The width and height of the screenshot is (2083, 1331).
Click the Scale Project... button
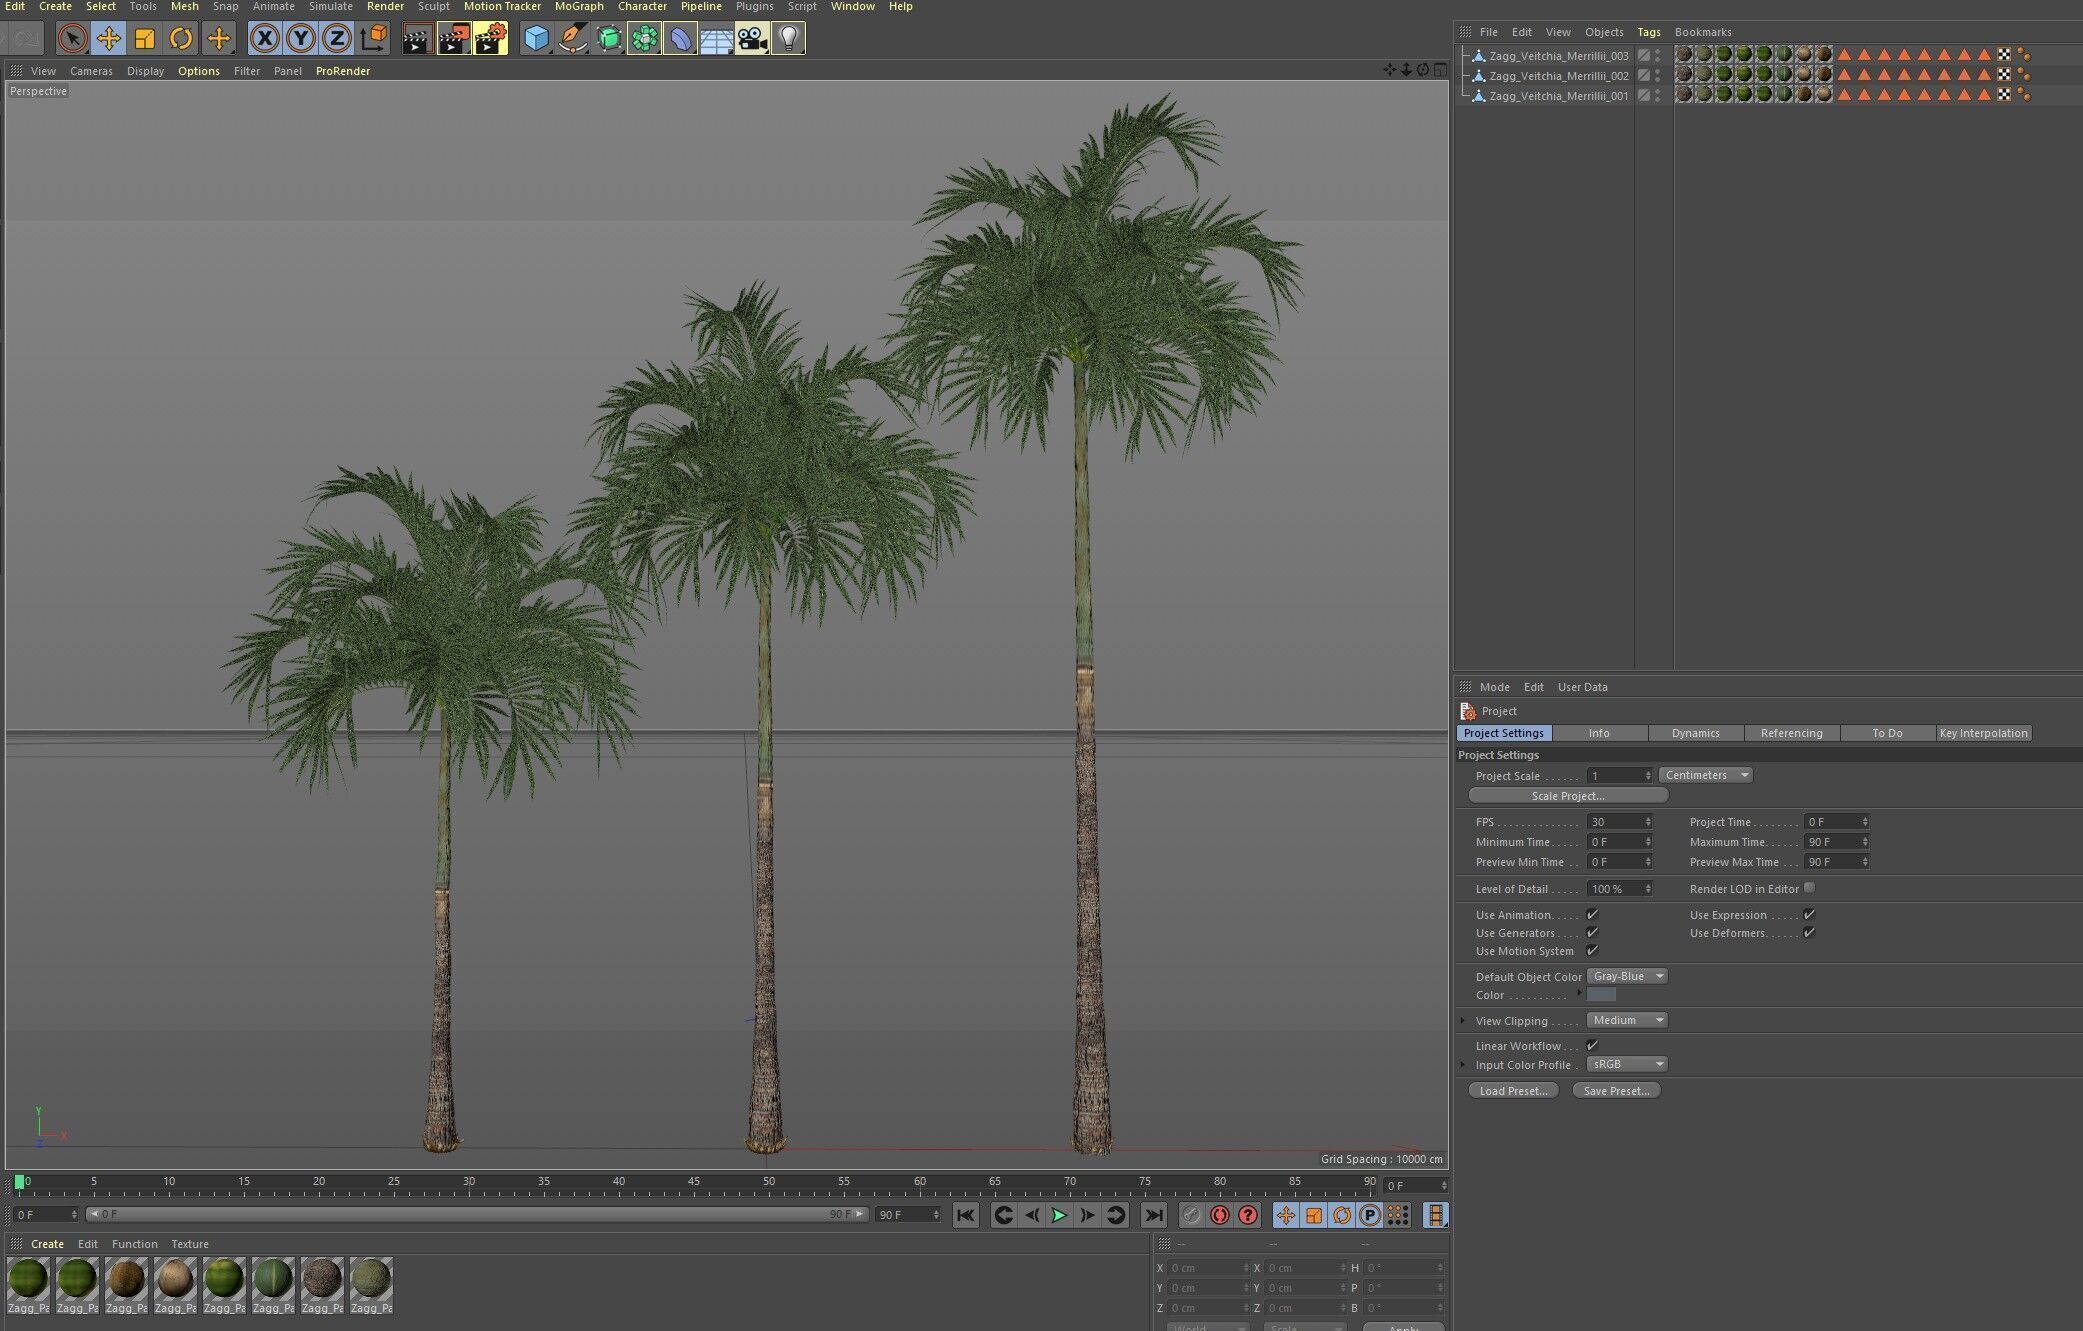tap(1568, 796)
